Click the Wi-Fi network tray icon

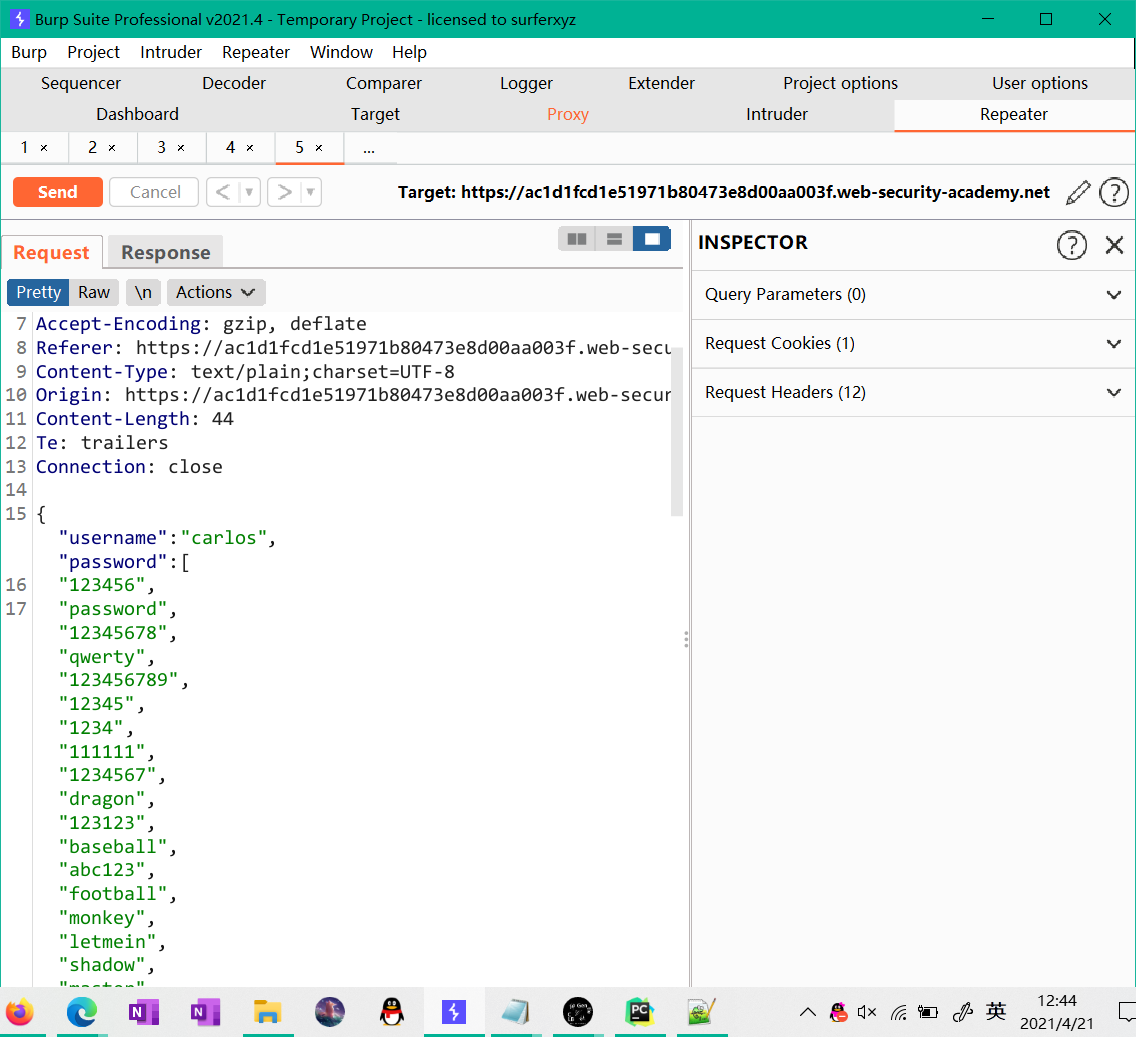pos(898,1012)
